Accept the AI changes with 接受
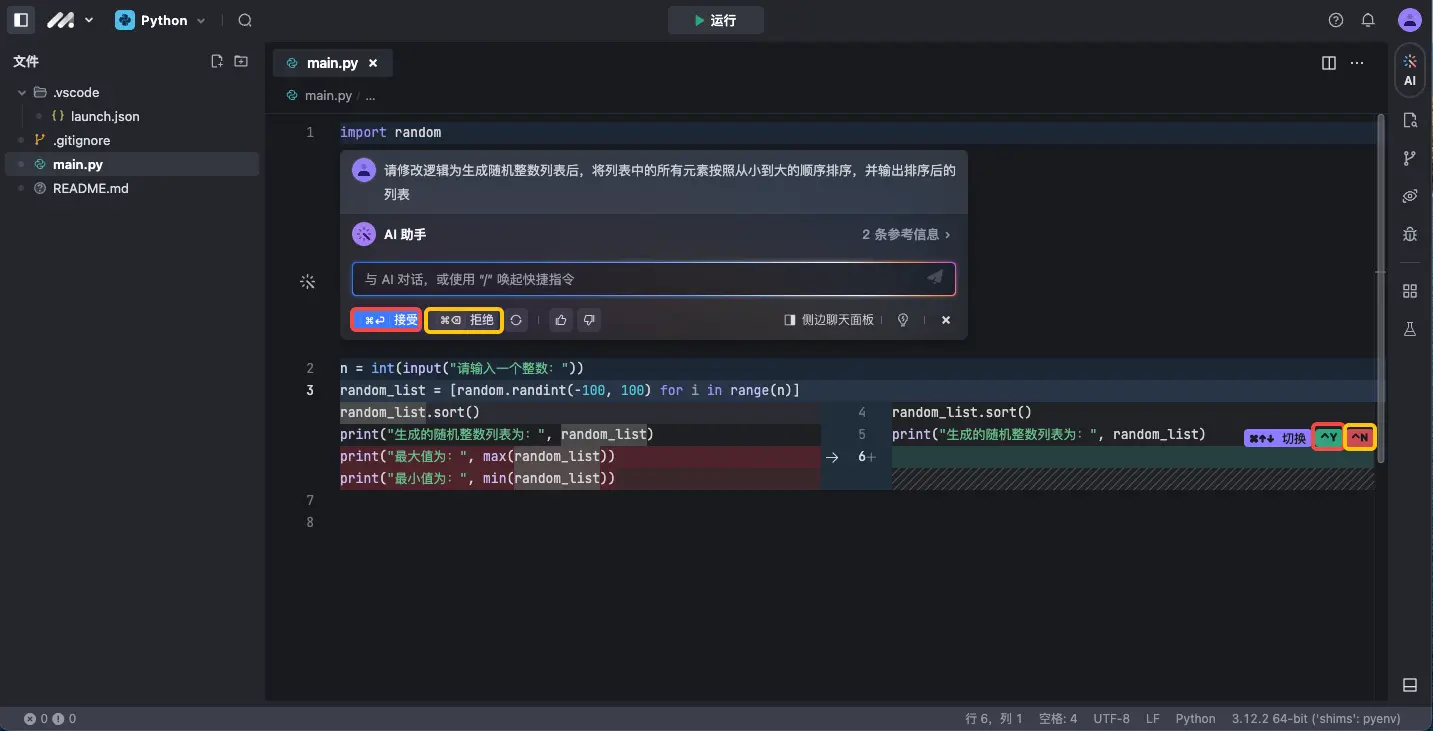Viewport: 1433px width, 731px height. click(386, 320)
